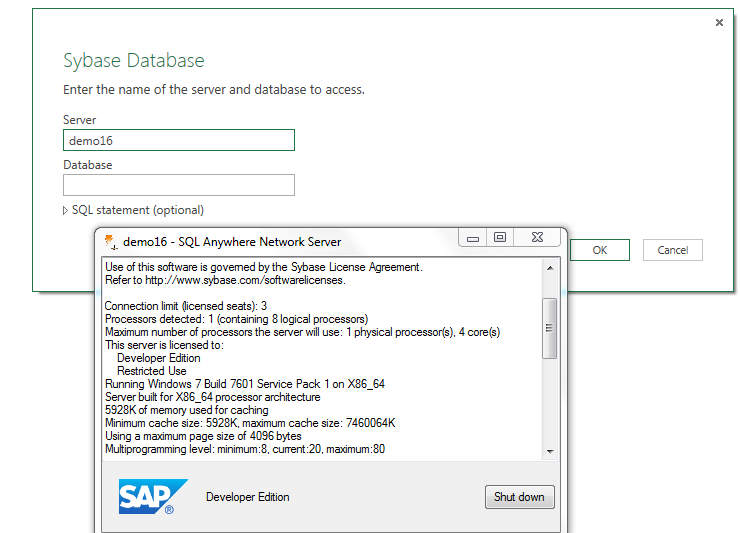740x533 pixels.
Task: Cancel the Sybase Database dialog
Action: (x=673, y=250)
